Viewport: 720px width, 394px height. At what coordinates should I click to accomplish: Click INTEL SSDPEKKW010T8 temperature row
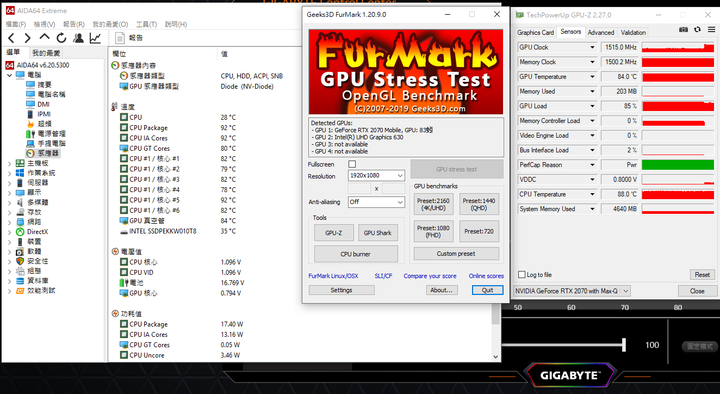click(x=179, y=231)
